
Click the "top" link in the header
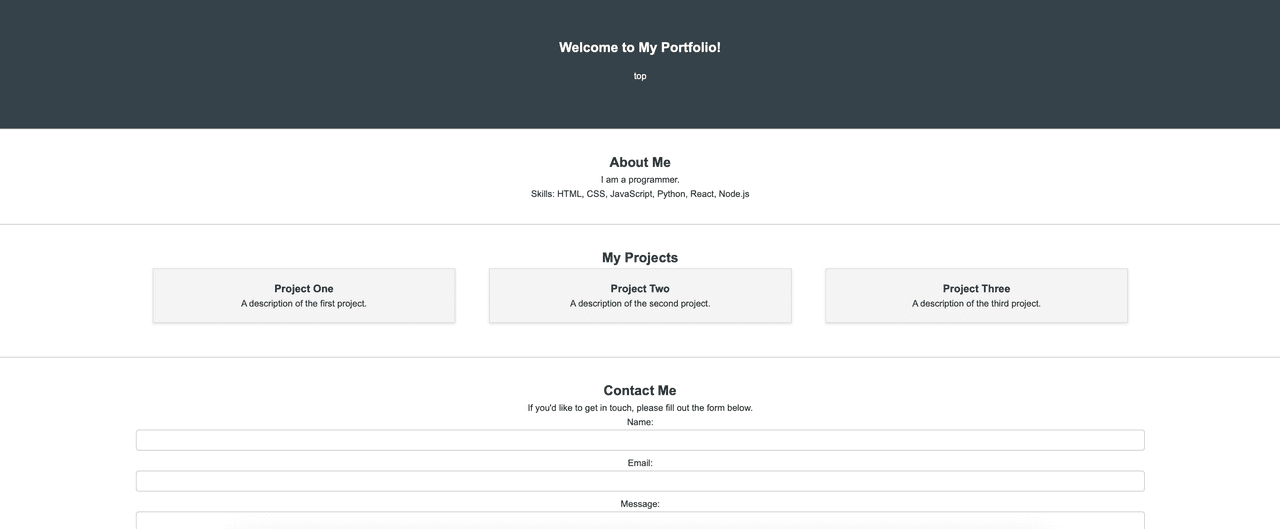coord(640,76)
